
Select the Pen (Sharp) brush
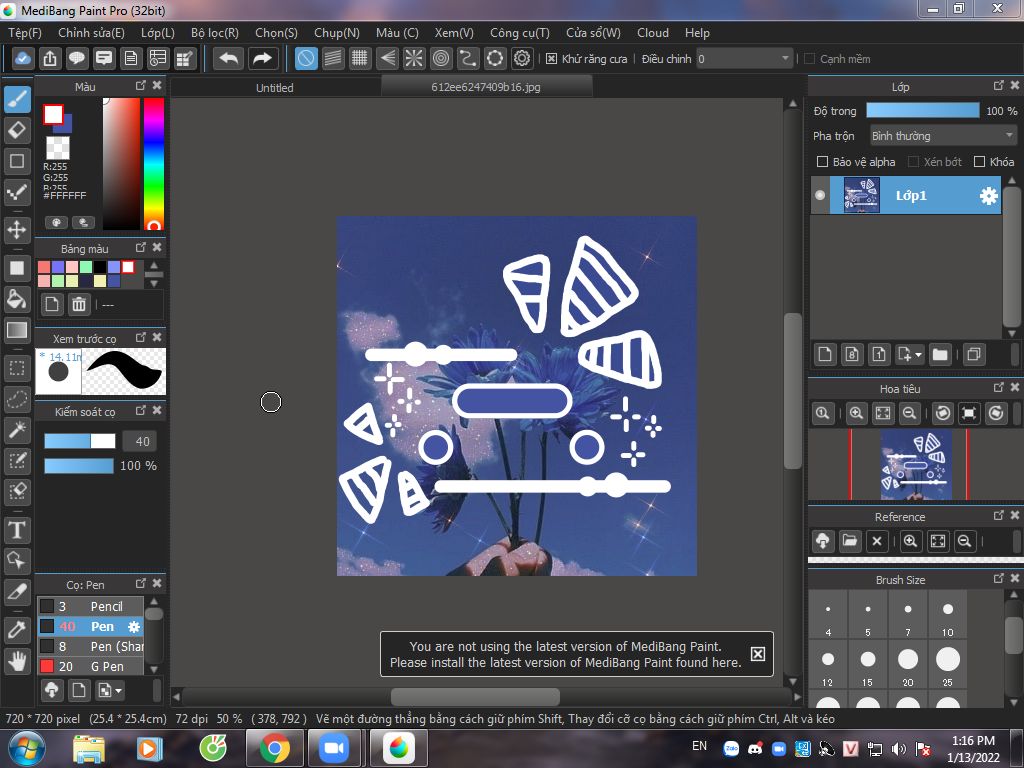[90, 646]
